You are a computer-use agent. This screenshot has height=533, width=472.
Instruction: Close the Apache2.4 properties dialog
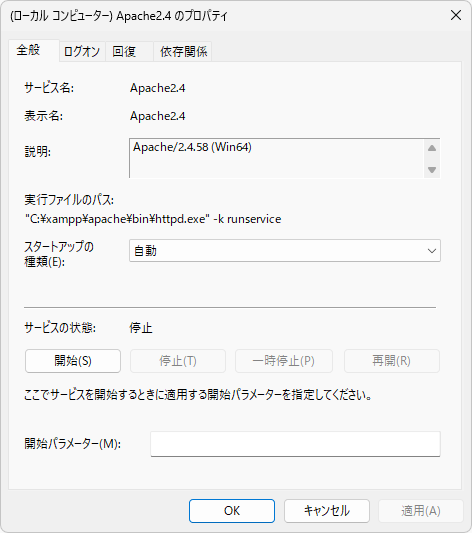pos(456,15)
